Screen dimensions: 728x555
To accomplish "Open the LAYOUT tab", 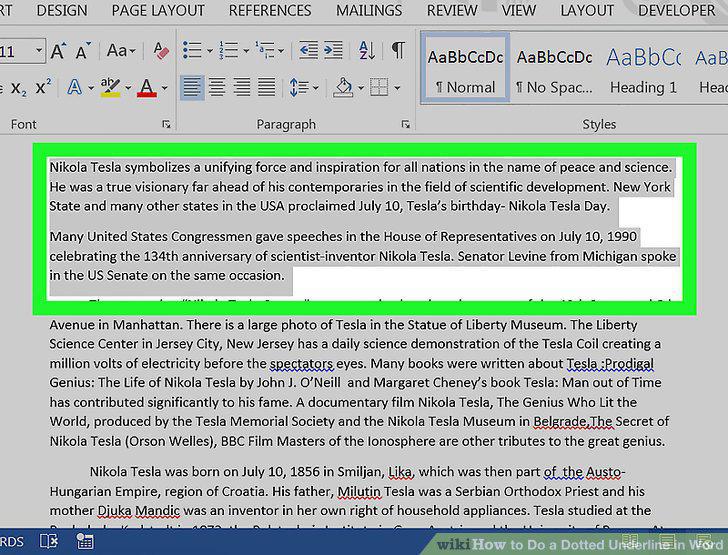I will 587,10.
